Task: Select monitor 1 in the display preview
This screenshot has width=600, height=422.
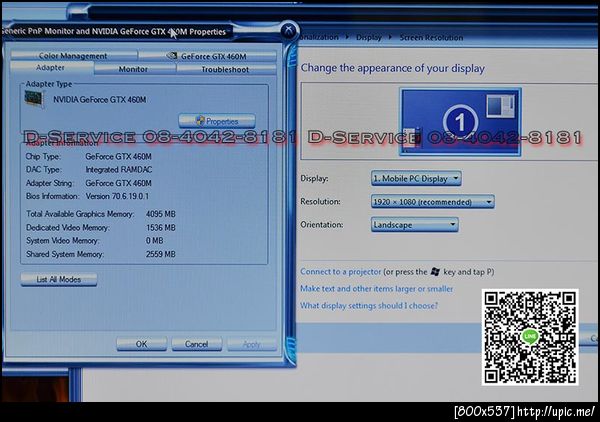Action: pyautogui.click(x=460, y=121)
